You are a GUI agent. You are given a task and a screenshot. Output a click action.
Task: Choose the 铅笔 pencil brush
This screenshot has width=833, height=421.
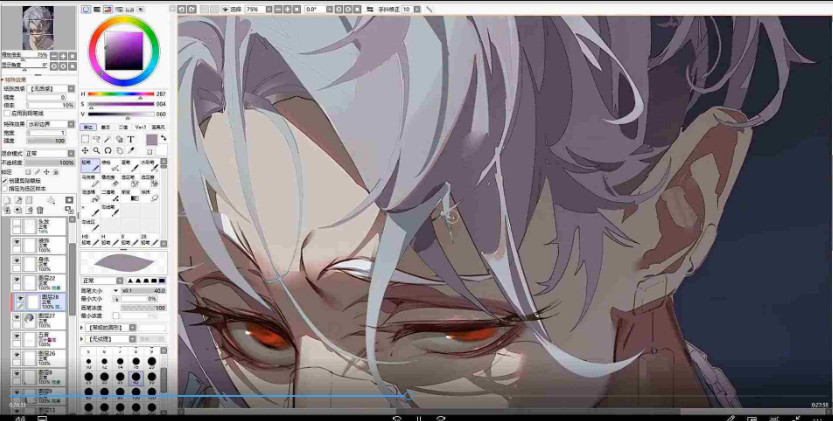pos(90,165)
